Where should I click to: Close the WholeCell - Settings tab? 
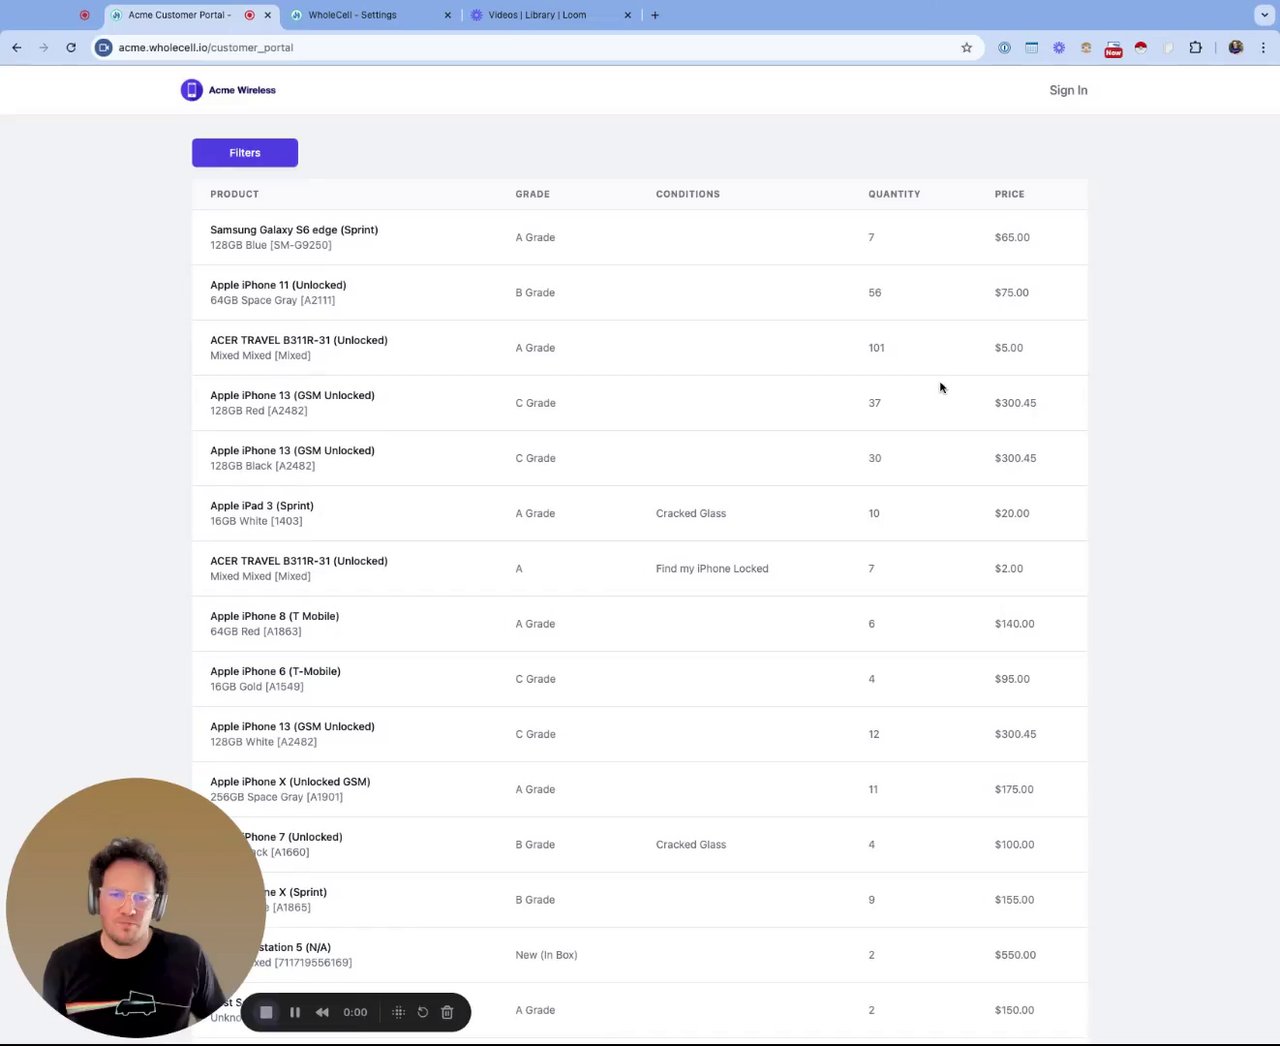click(447, 15)
